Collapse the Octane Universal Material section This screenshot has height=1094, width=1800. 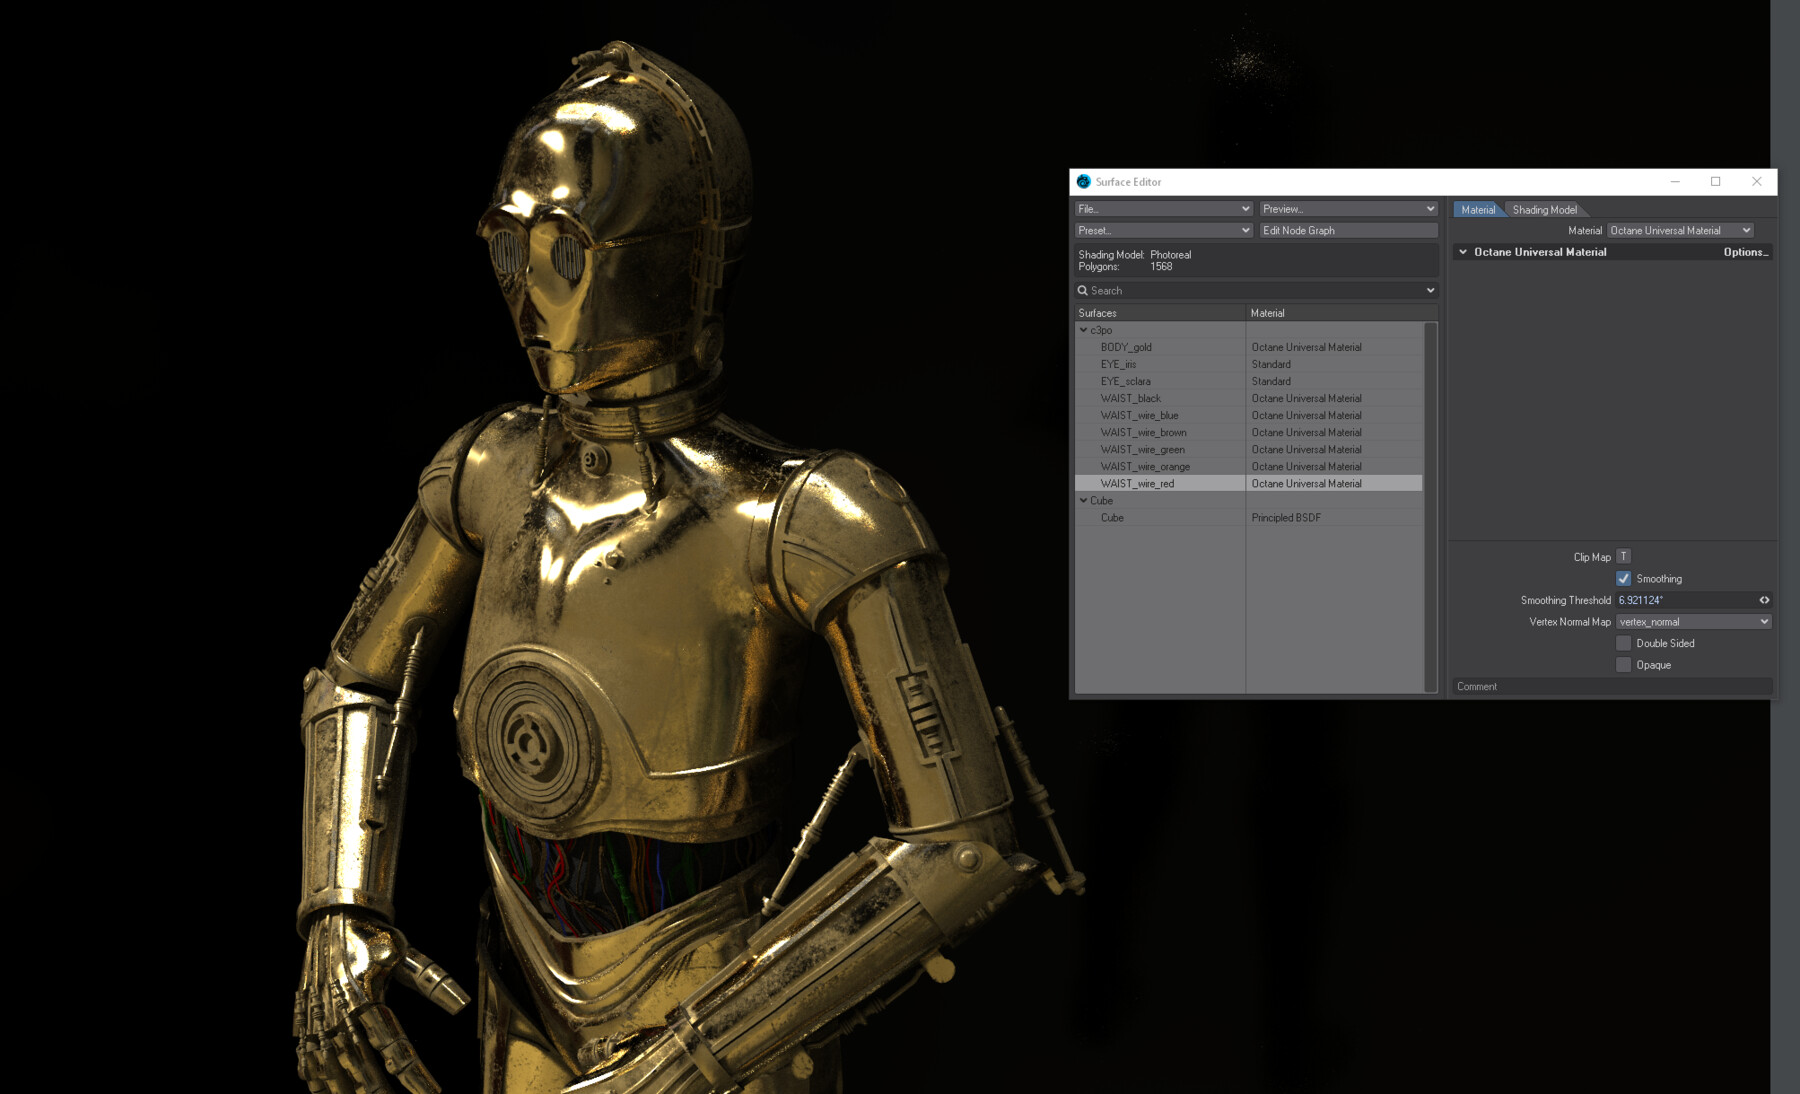1462,252
